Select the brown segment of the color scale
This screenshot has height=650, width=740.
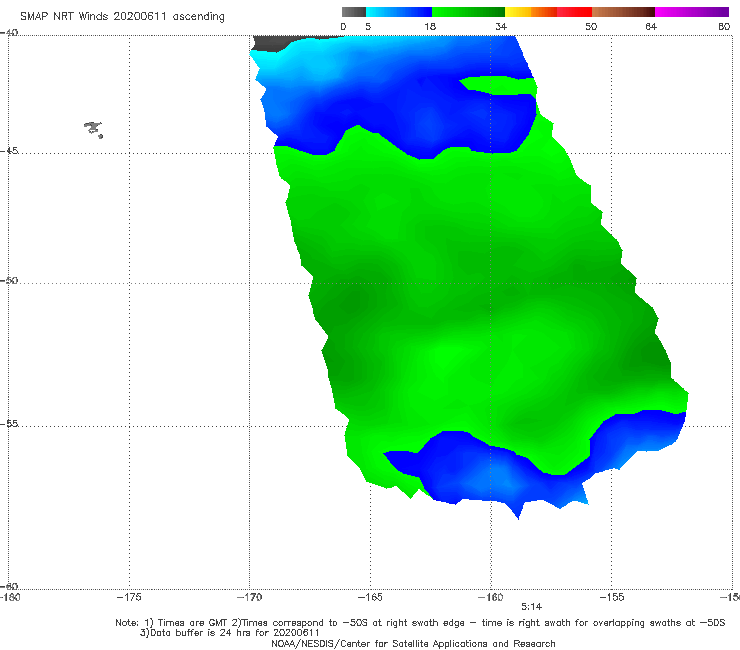[623, 12]
